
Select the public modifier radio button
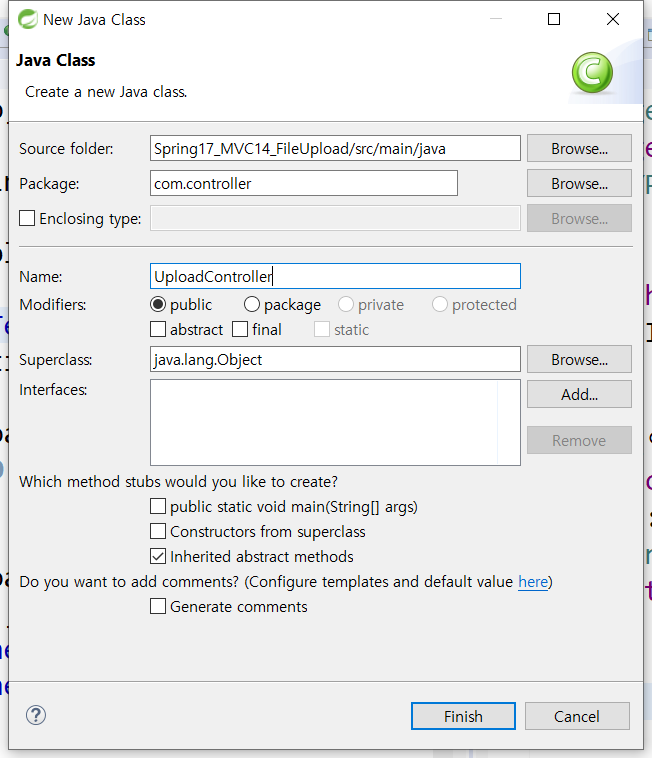click(x=158, y=304)
